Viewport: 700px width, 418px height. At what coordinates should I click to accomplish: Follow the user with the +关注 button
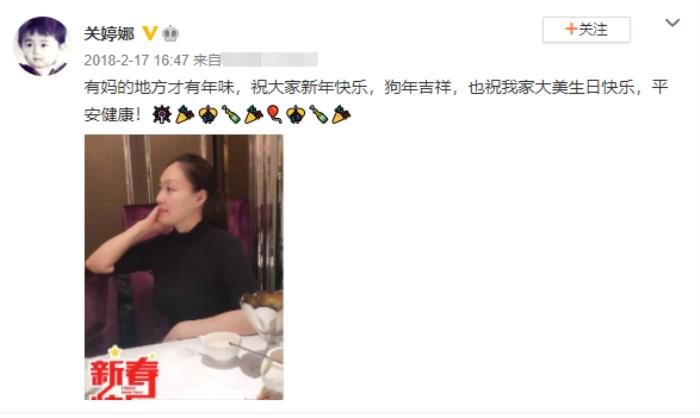(x=587, y=29)
